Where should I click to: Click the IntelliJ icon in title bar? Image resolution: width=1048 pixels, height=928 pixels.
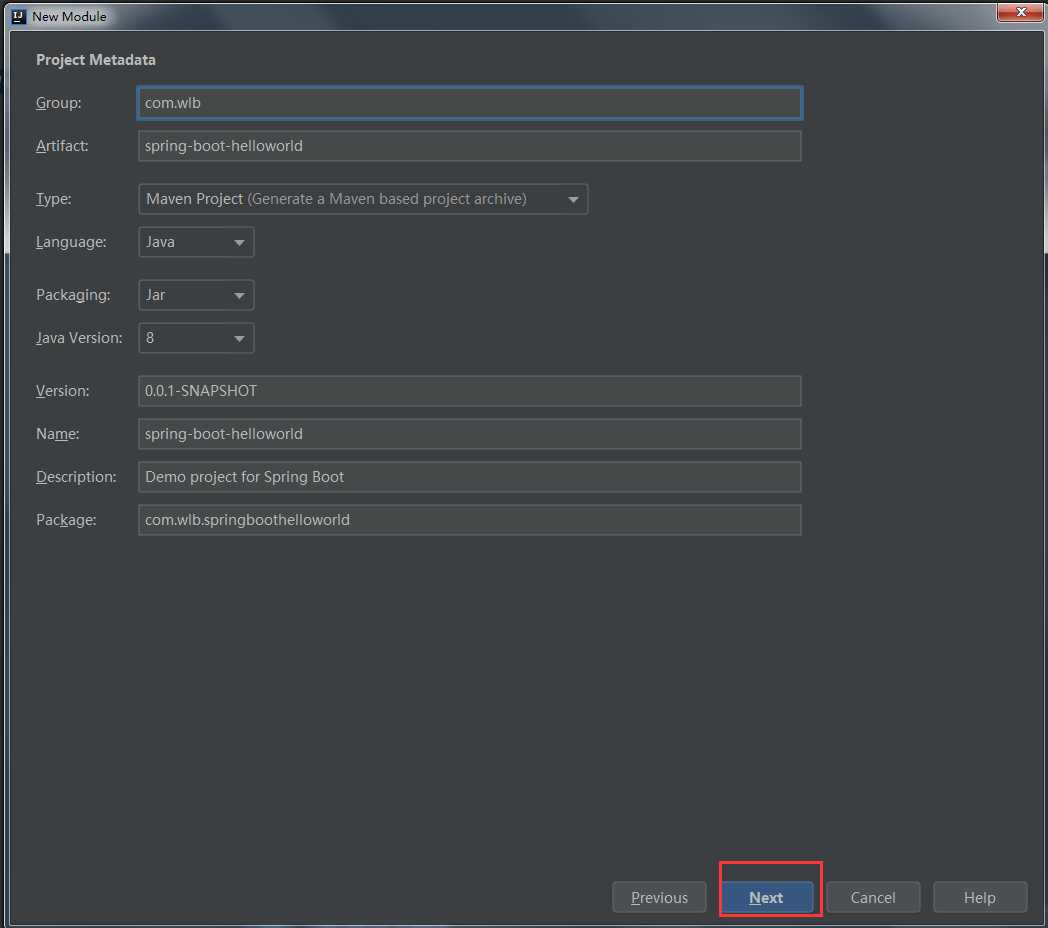pyautogui.click(x=19, y=17)
